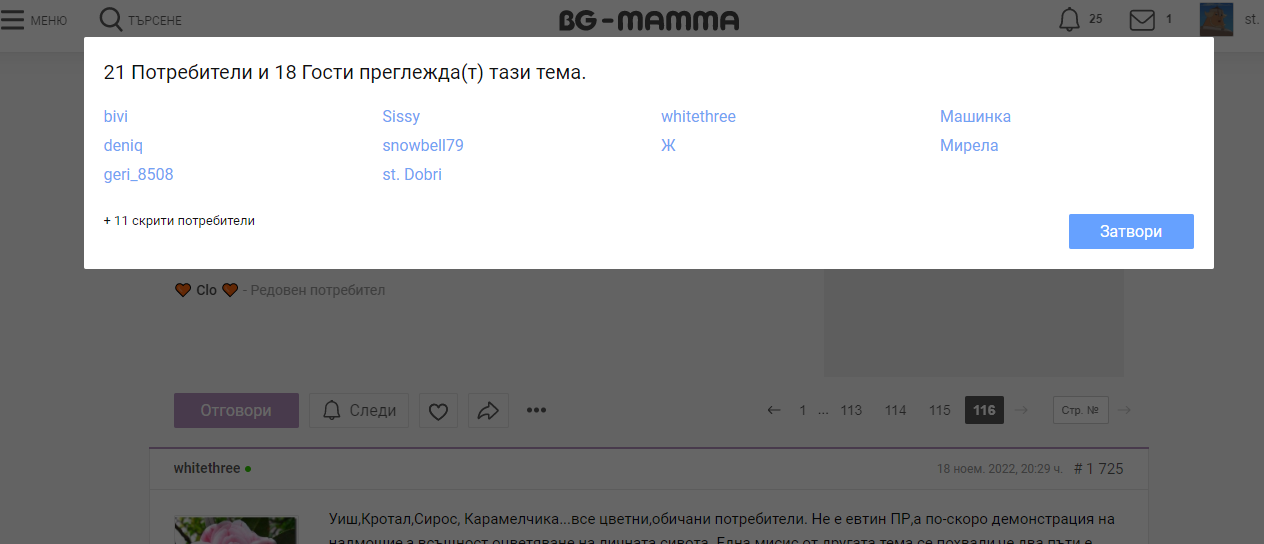The image size is (1264, 544).
Task: Click the share arrow icon
Action: (488, 410)
